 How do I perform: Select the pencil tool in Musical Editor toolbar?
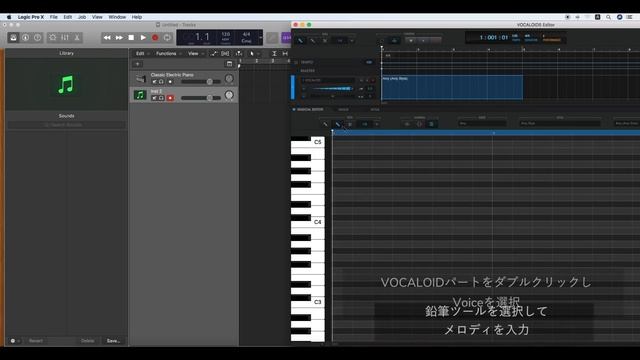tap(338, 124)
